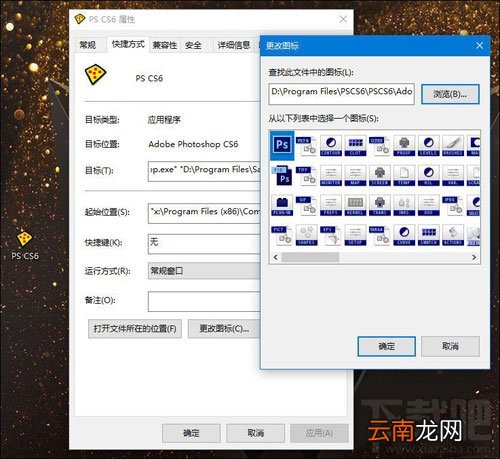Select the TARGA file icon
The width and height of the screenshot is (500, 459).
coord(380,235)
